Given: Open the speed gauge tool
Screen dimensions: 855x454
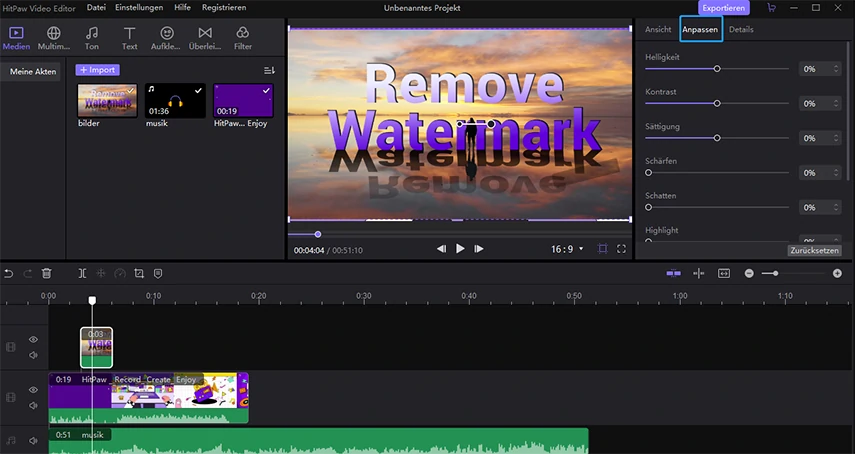Looking at the screenshot, I should [120, 274].
